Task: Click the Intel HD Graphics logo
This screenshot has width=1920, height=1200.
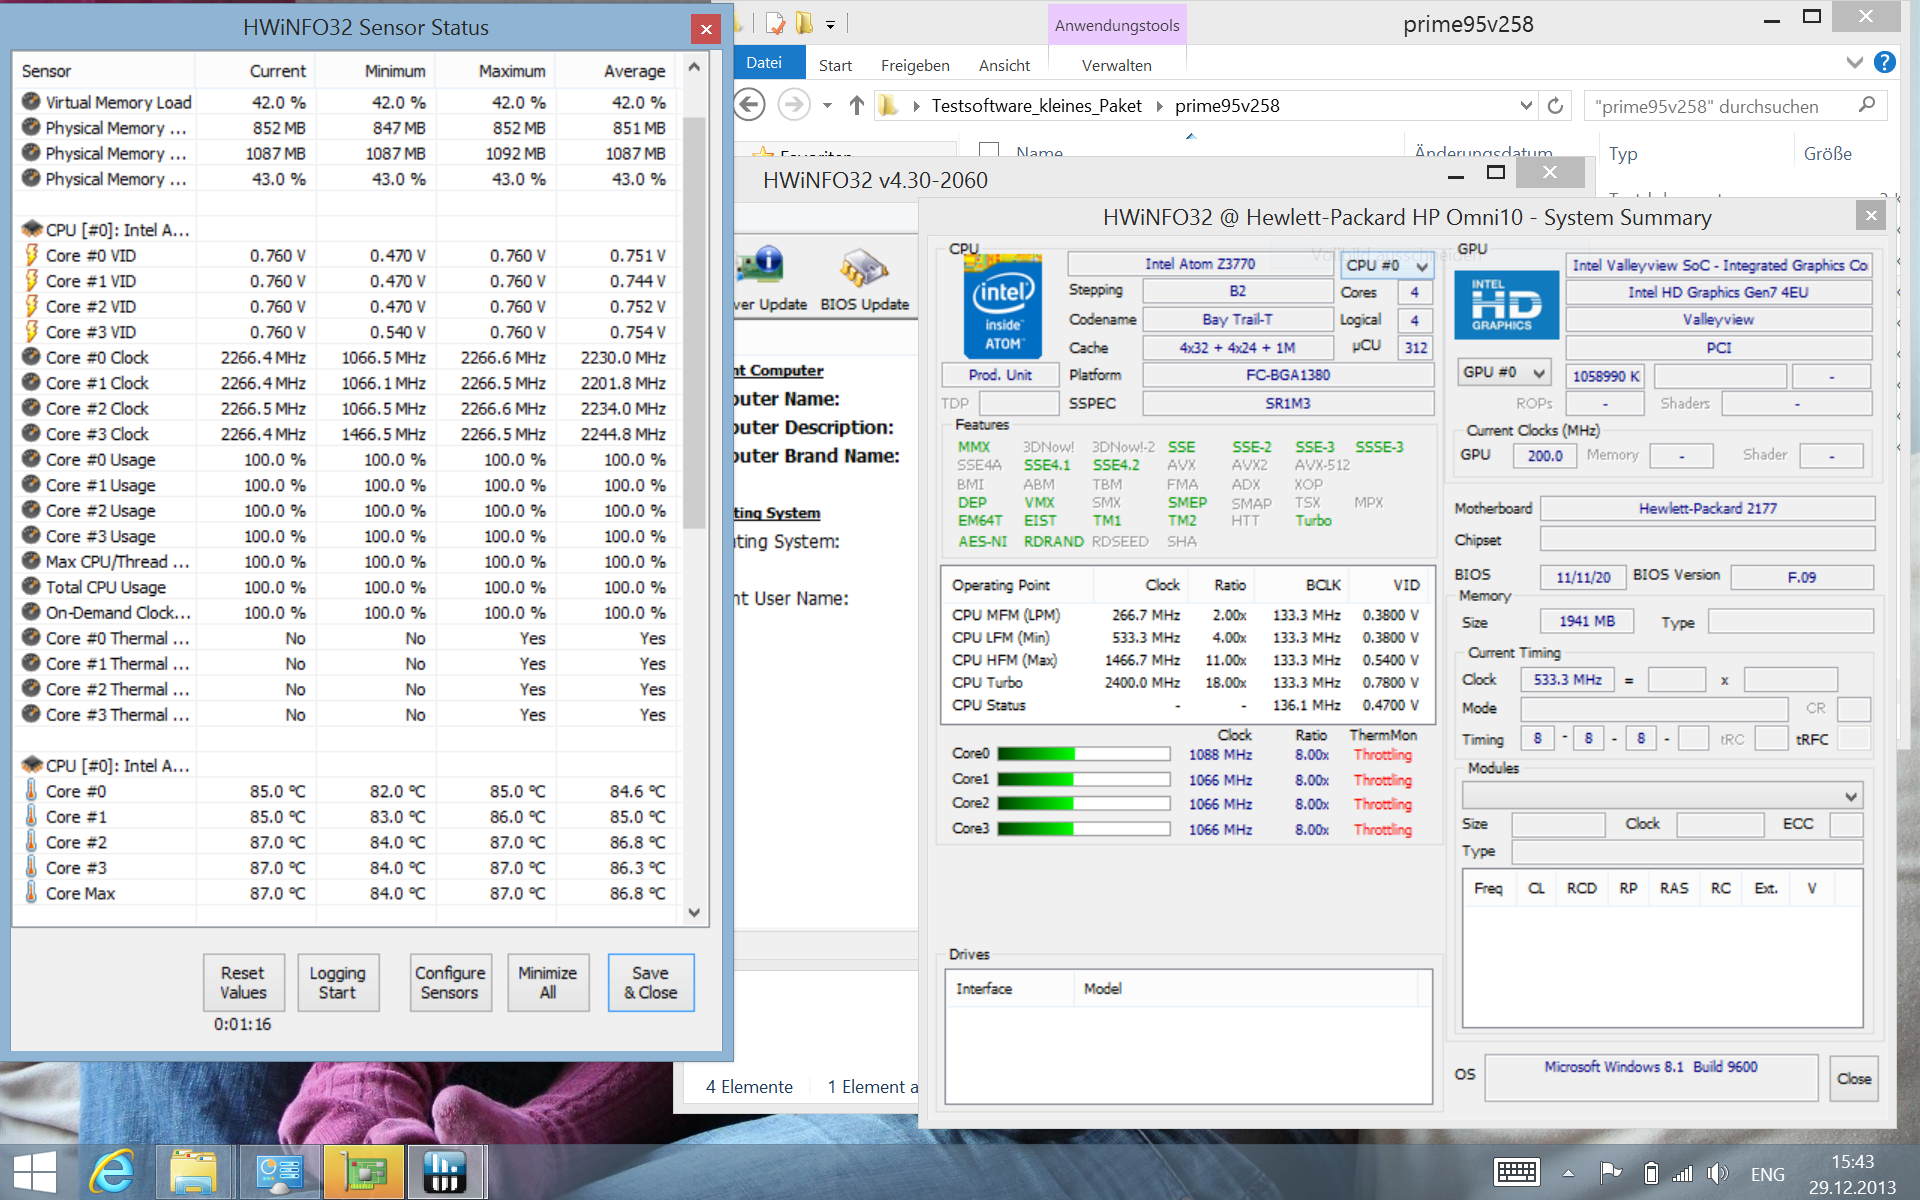Action: point(1505,305)
